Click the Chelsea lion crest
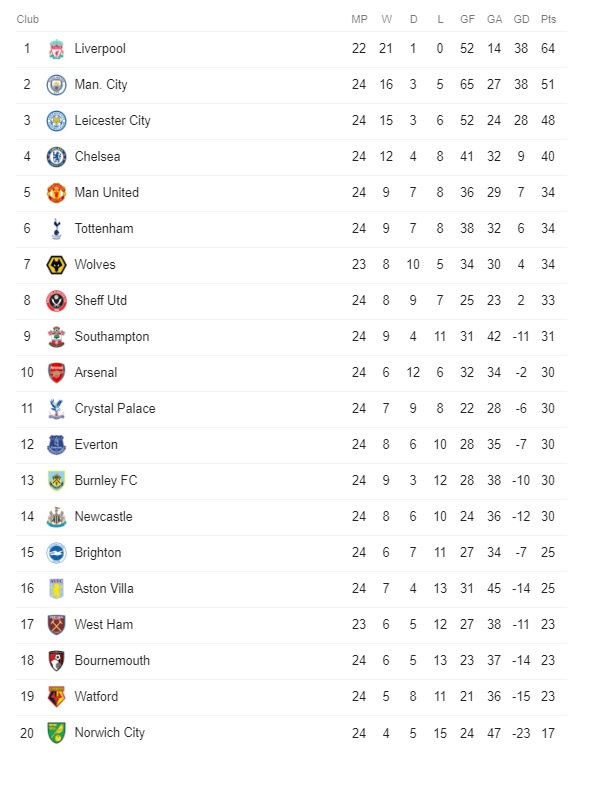 coord(56,157)
